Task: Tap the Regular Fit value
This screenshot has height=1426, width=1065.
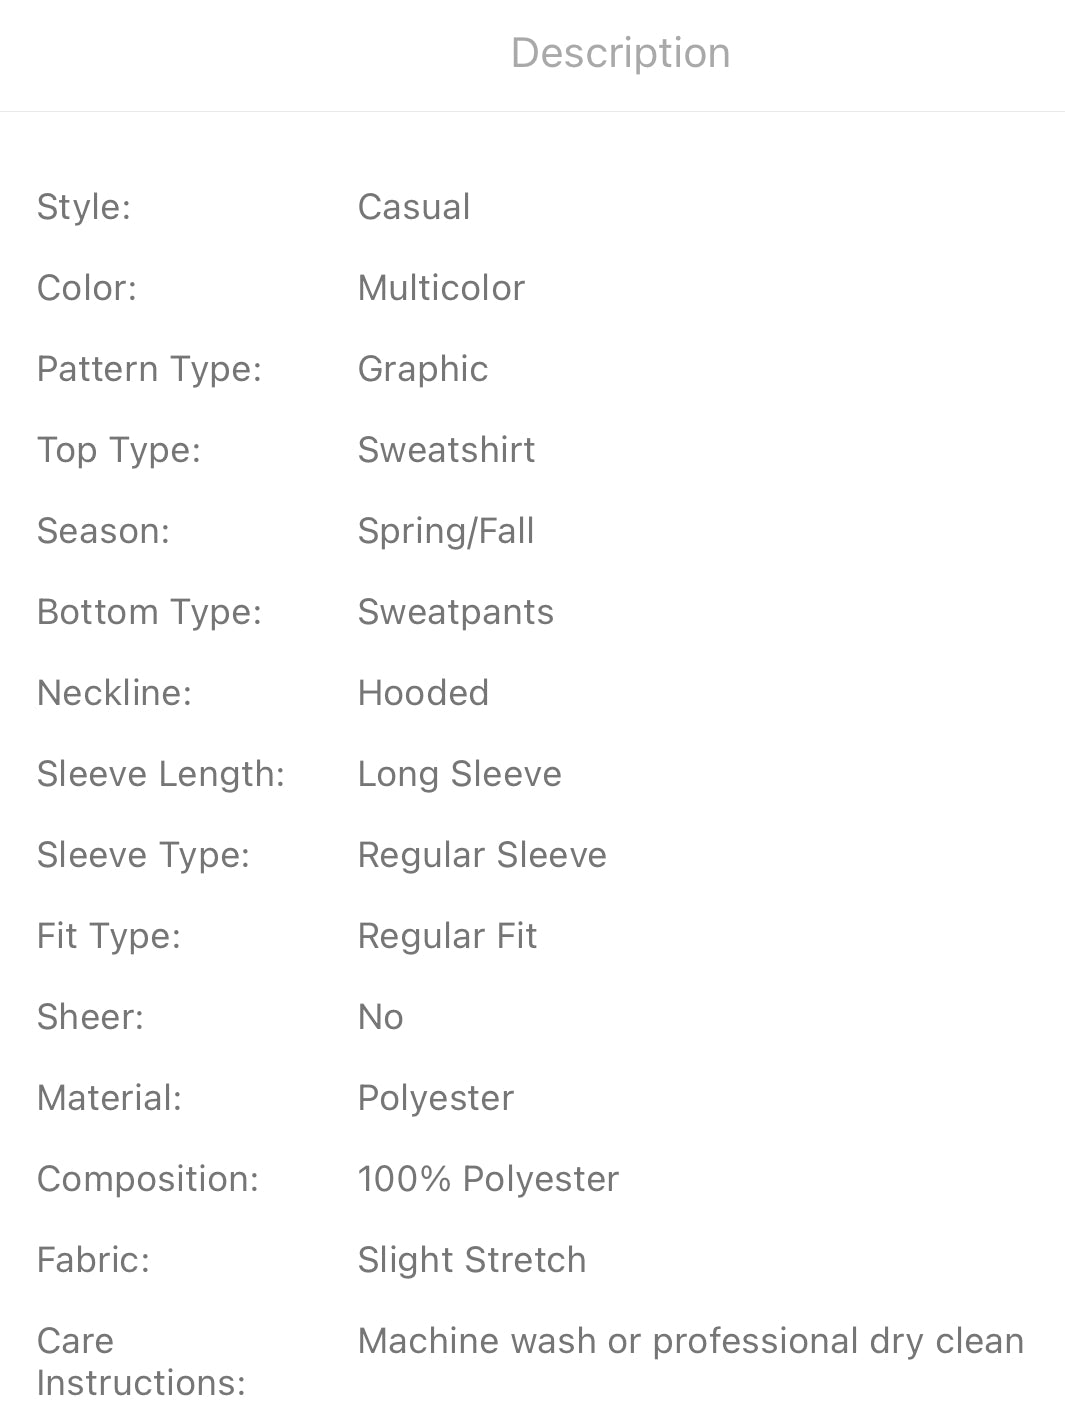Action: 447,936
